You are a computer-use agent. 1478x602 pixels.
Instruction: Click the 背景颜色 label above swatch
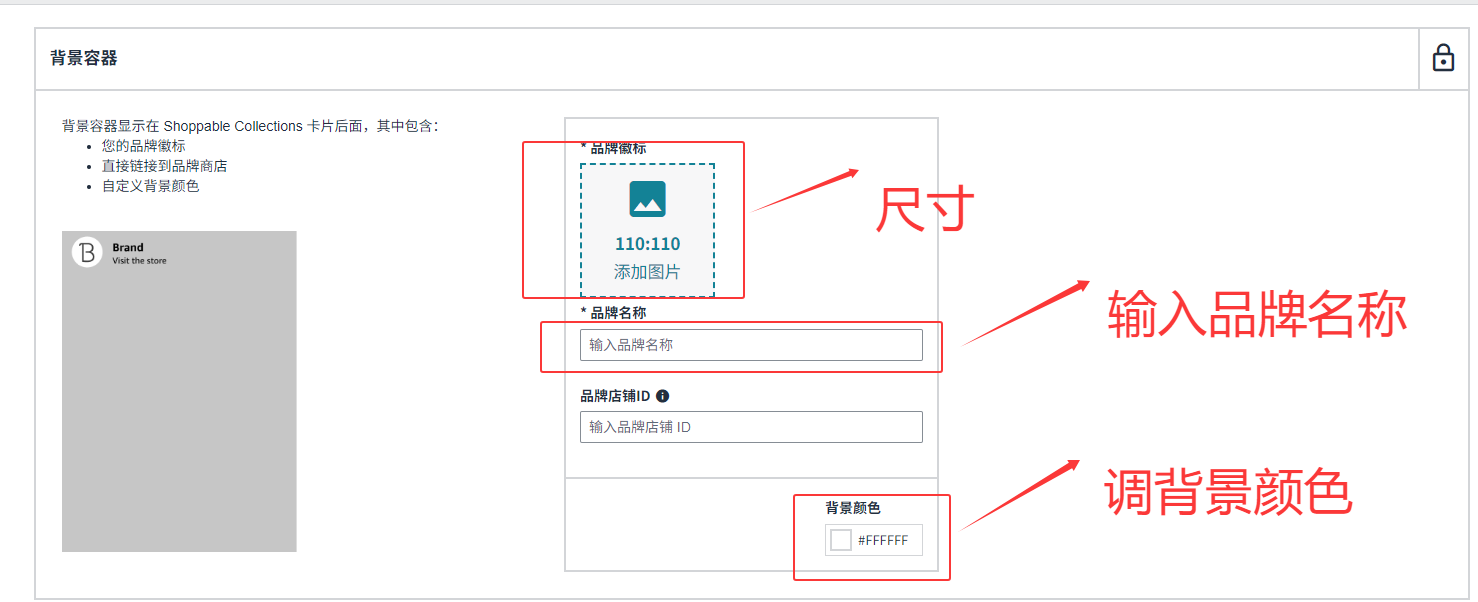pyautogui.click(x=853, y=508)
